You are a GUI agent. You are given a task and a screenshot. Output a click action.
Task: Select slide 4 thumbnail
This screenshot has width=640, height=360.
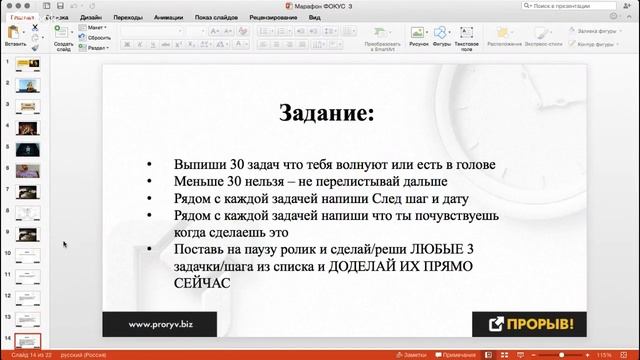[28, 128]
